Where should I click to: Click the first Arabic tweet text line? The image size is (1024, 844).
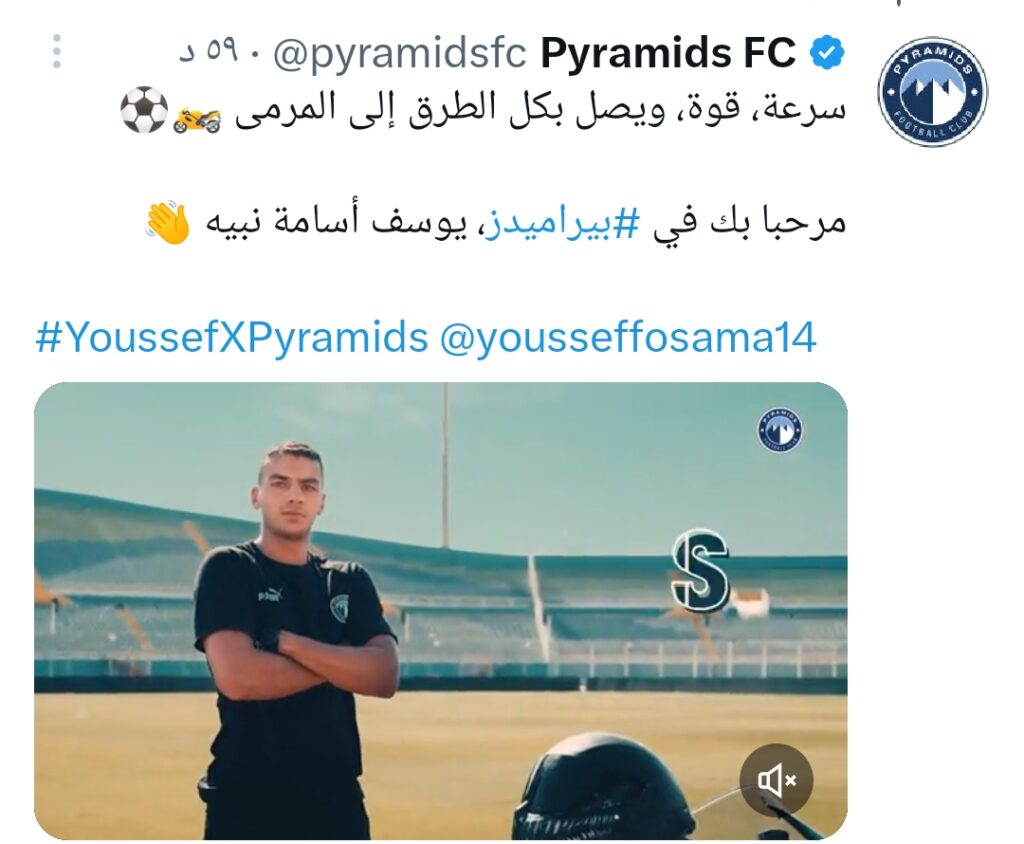[x=483, y=109]
